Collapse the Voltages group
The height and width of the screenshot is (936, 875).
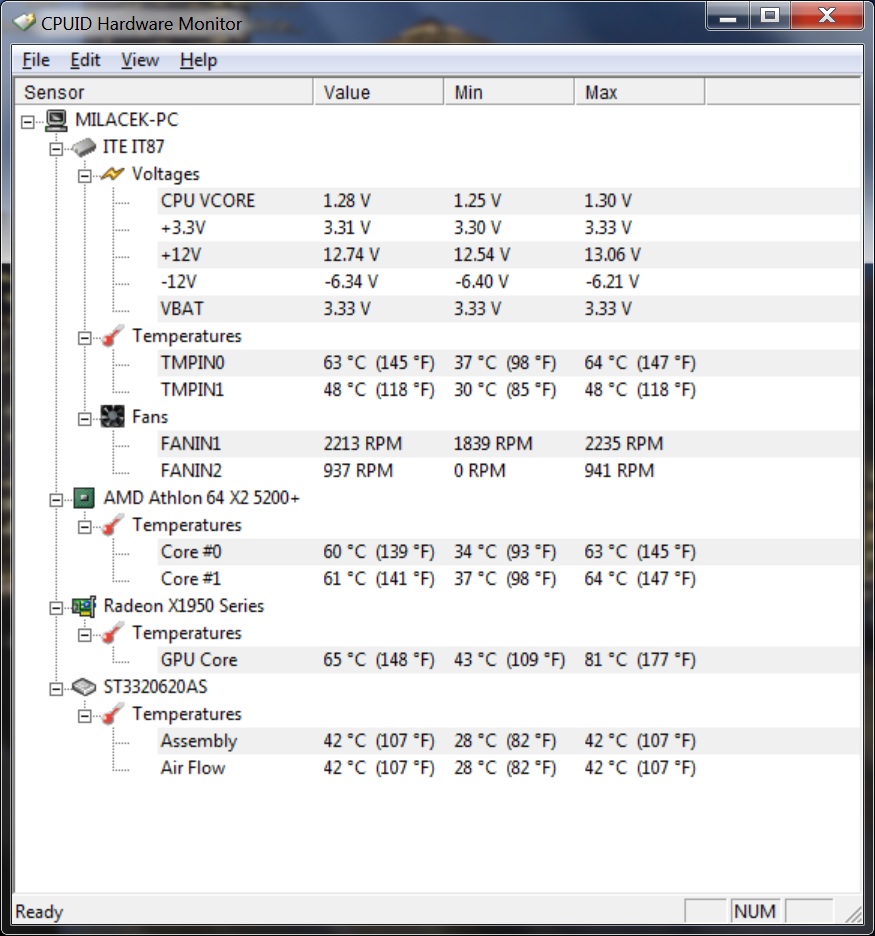85,176
